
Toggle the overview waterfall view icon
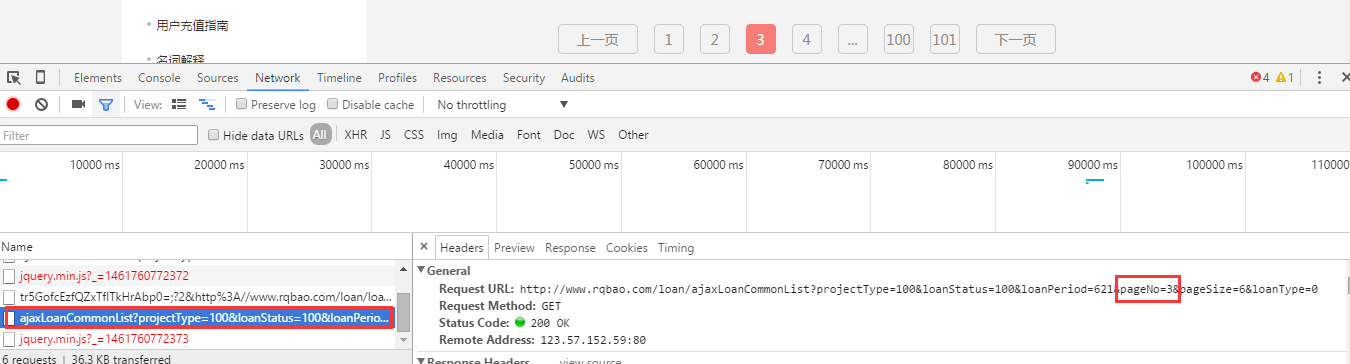207,104
